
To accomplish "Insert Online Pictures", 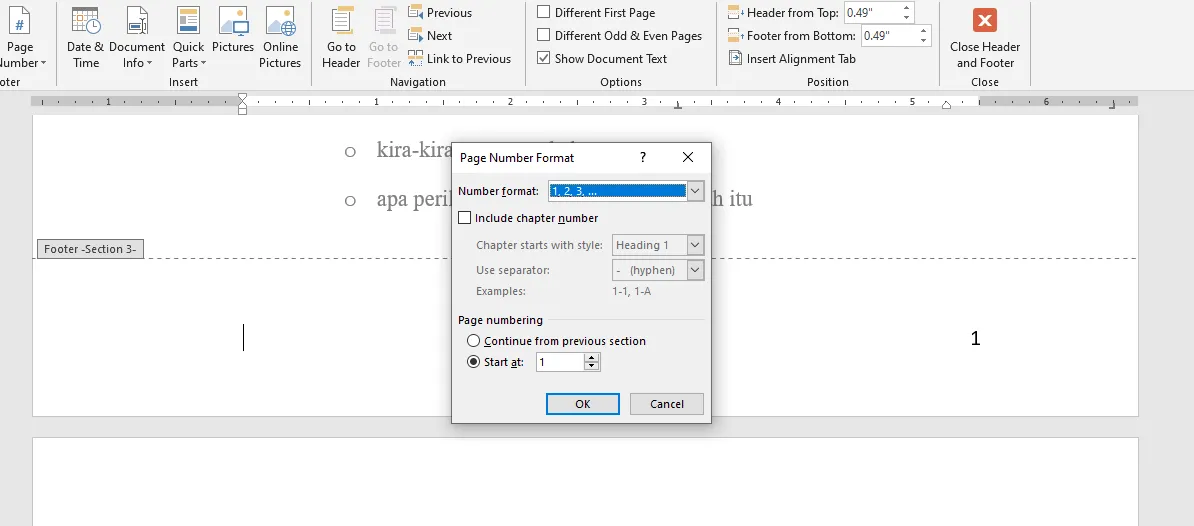I will tap(280, 40).
